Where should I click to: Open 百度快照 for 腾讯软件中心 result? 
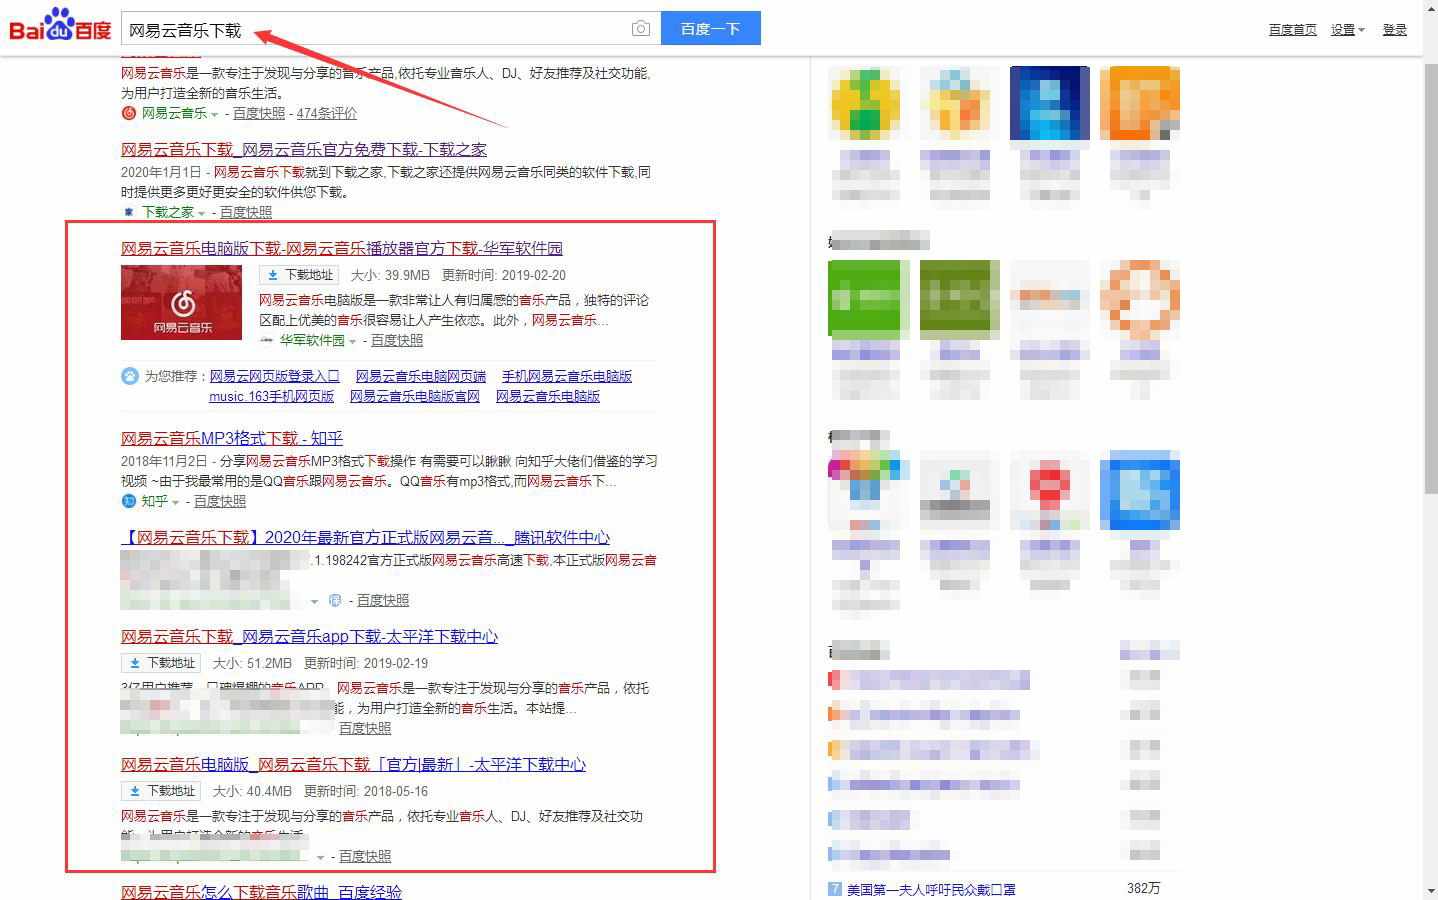tap(383, 600)
